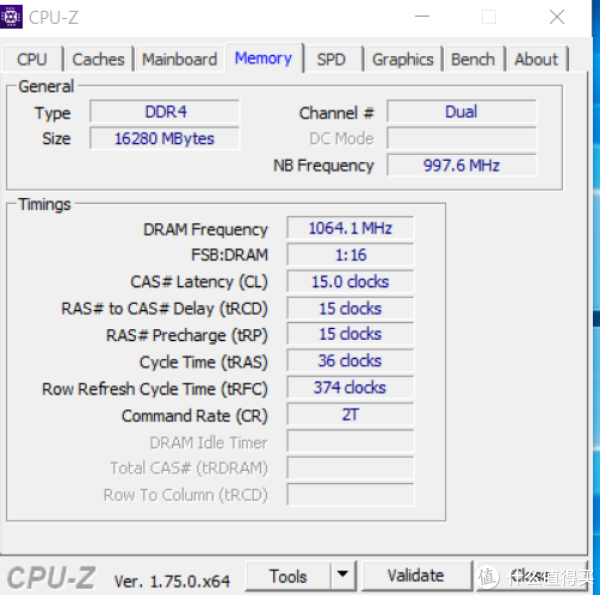Screen dimensions: 600x595
Task: Open the Graphics tab
Action: (x=403, y=59)
